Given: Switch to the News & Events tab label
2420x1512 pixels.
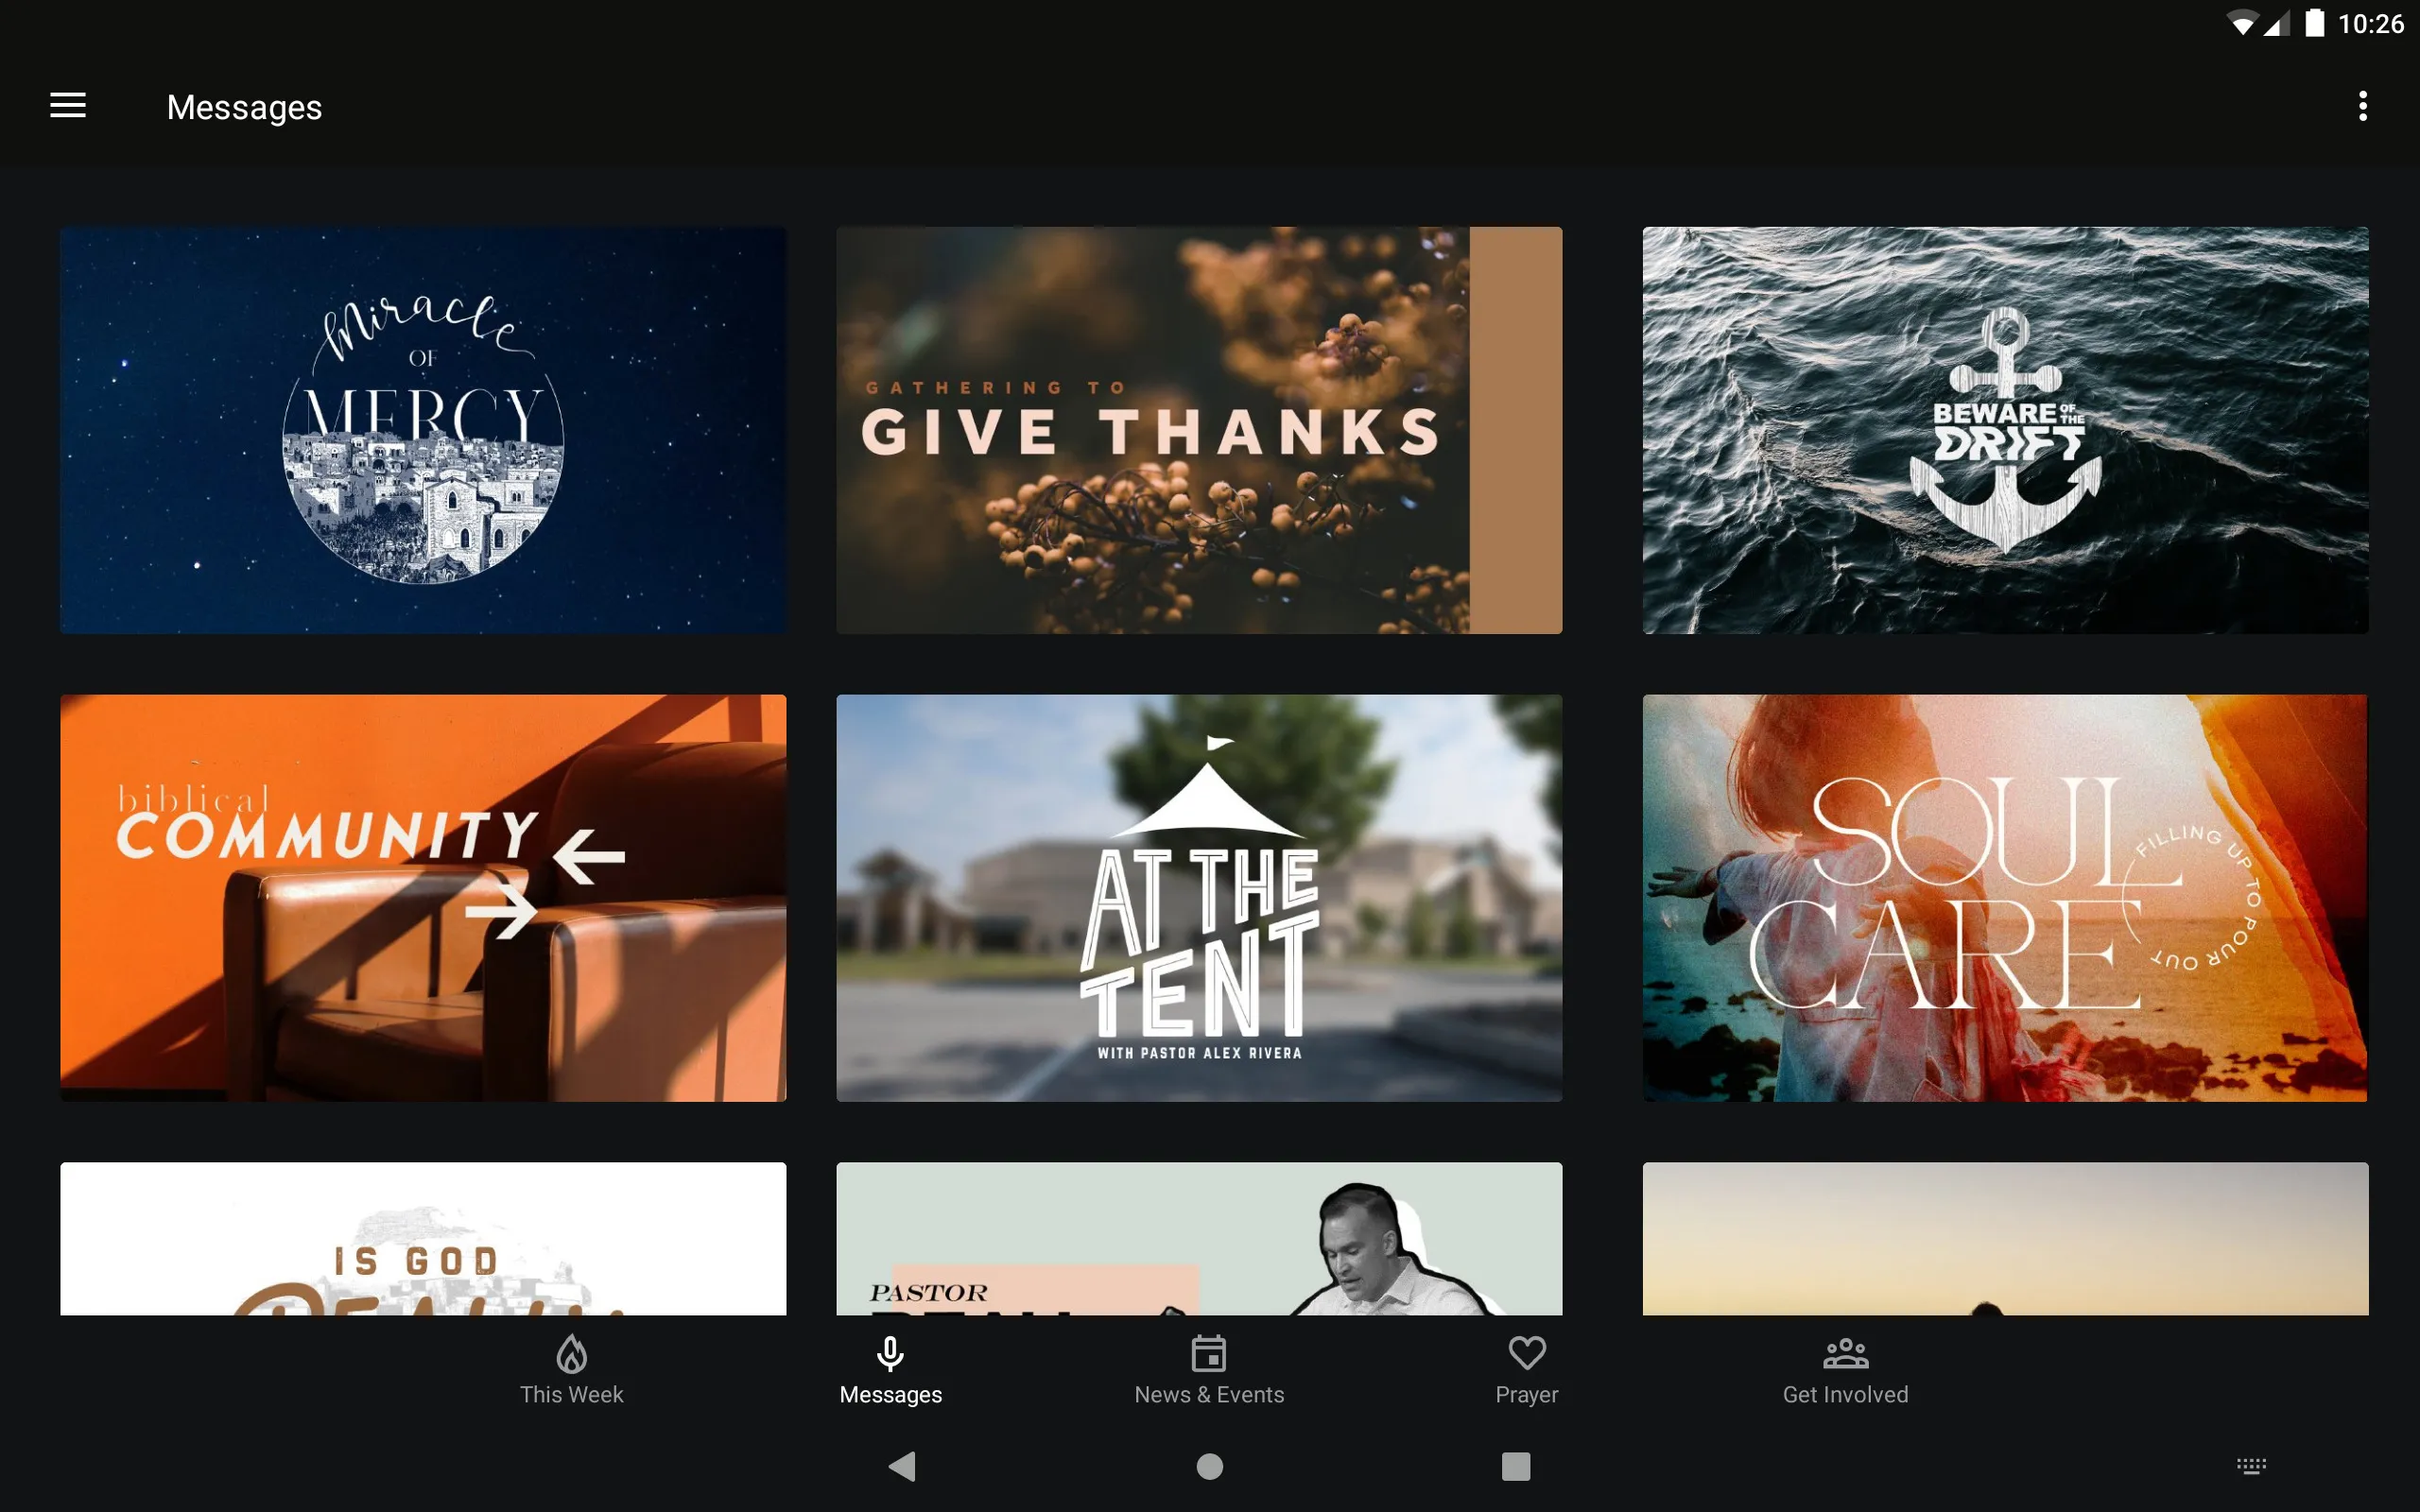Looking at the screenshot, I should (1209, 1394).
